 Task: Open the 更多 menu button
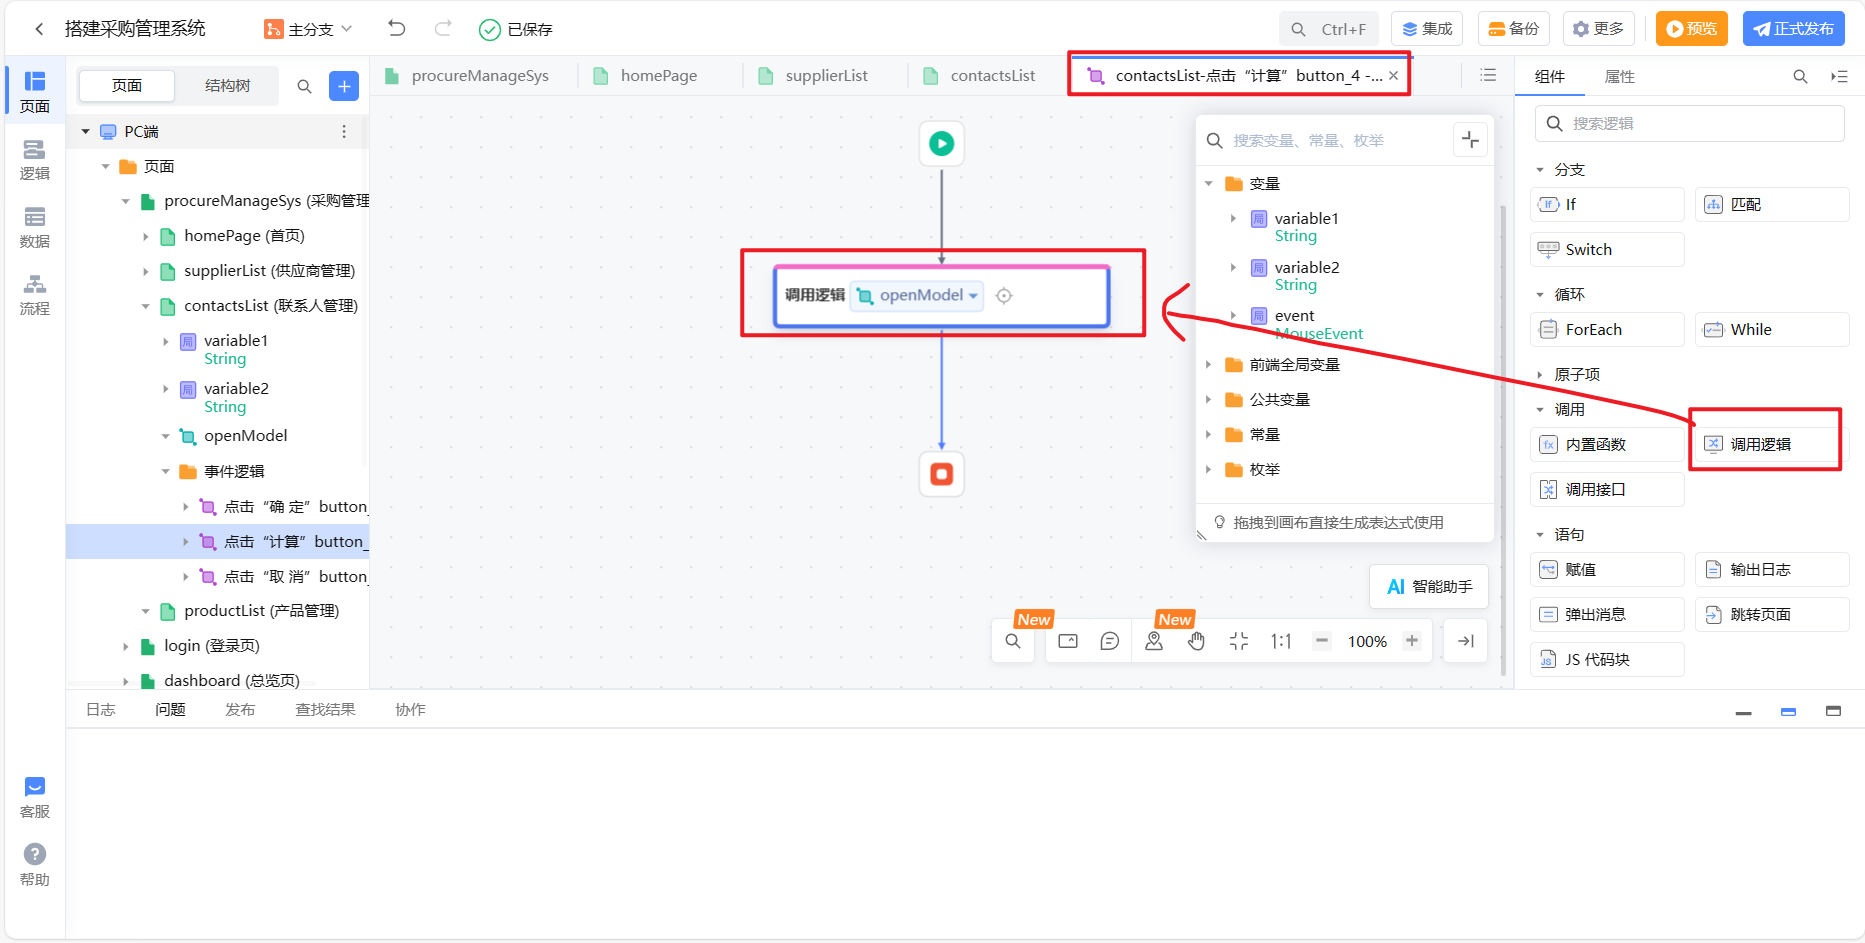coord(1598,29)
